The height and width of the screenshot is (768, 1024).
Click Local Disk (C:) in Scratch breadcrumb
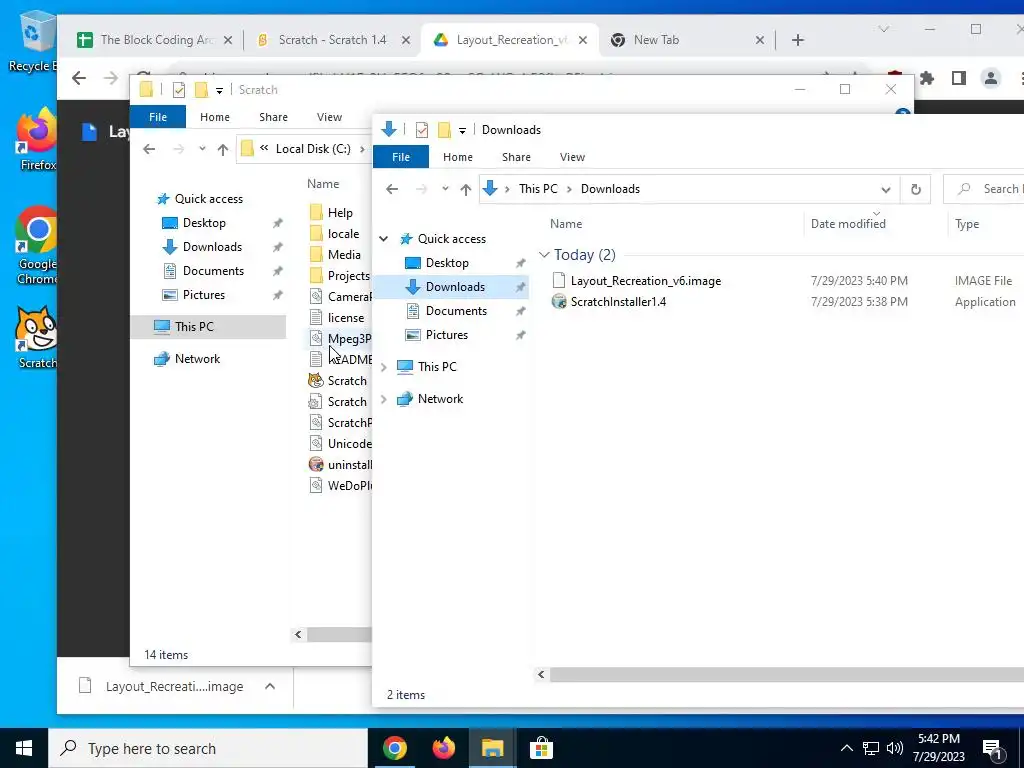(x=313, y=150)
